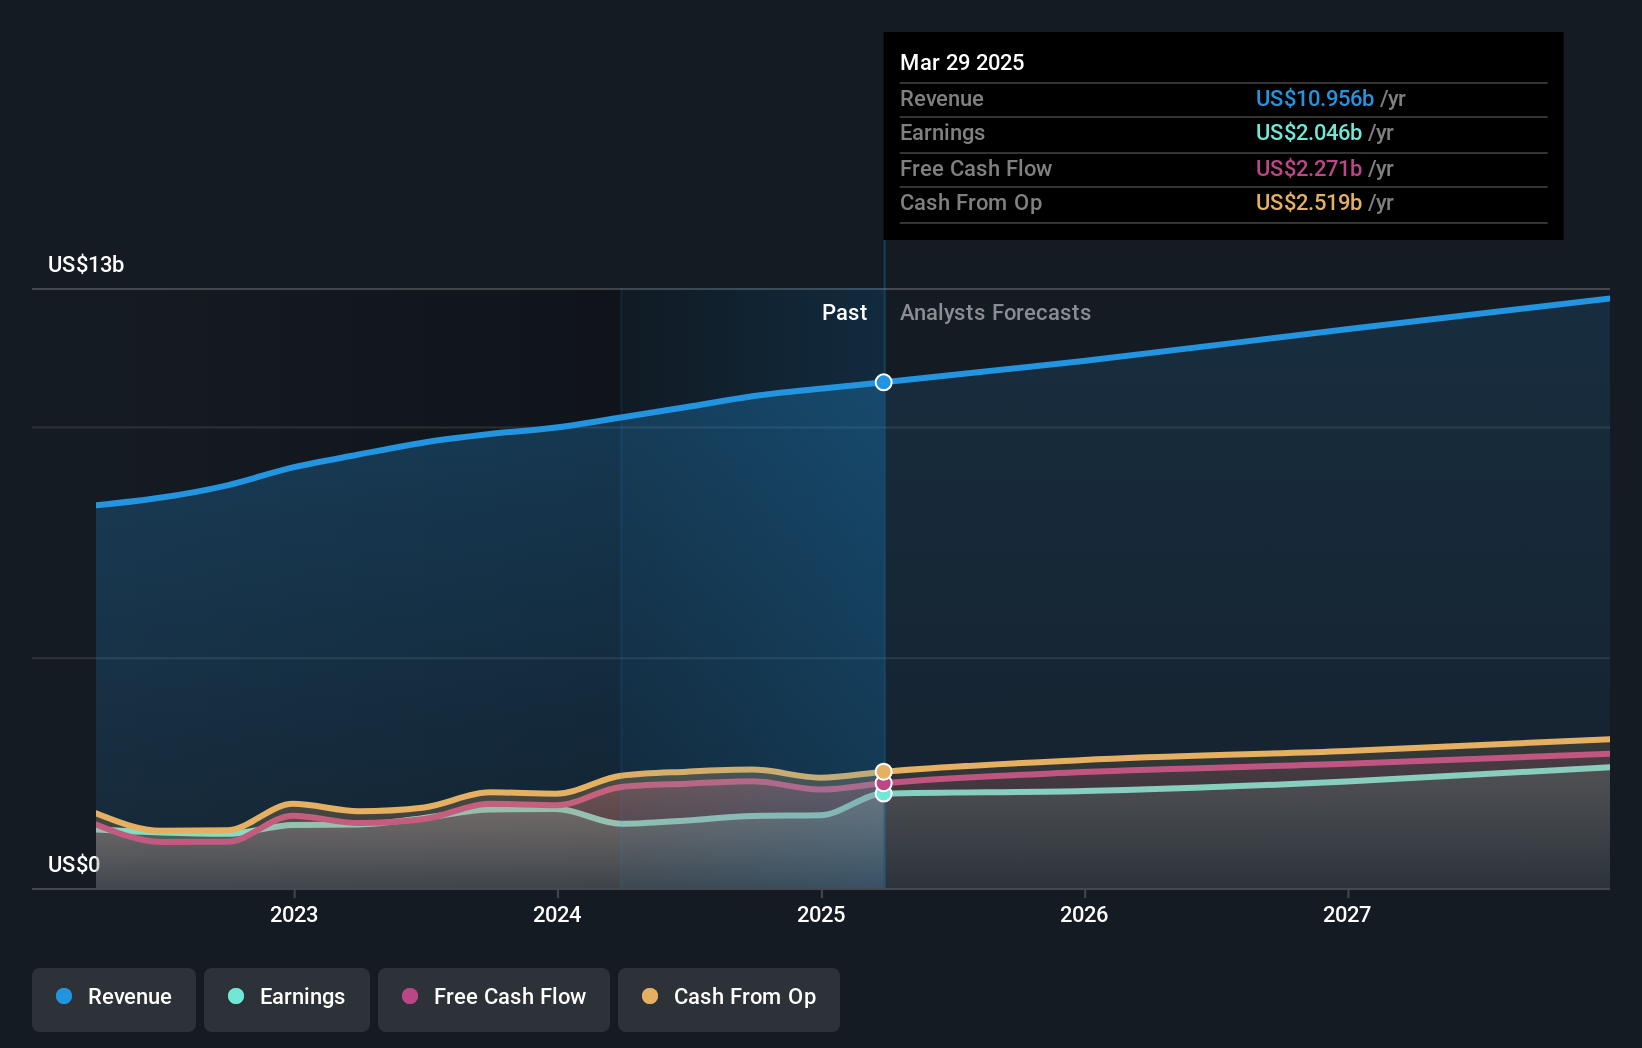Click the Cash From Op row label in tooltip

[971, 202]
